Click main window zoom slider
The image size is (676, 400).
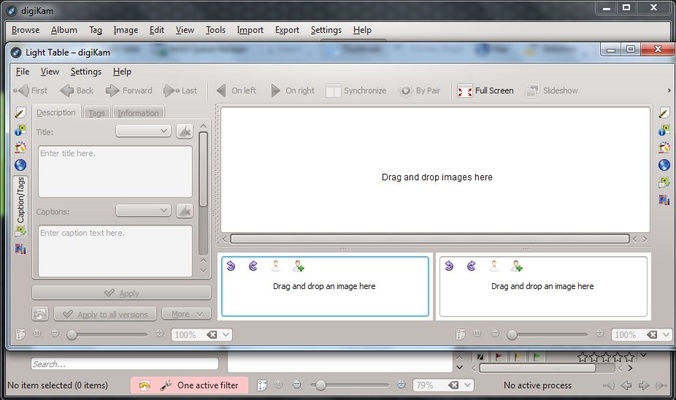(x=349, y=385)
